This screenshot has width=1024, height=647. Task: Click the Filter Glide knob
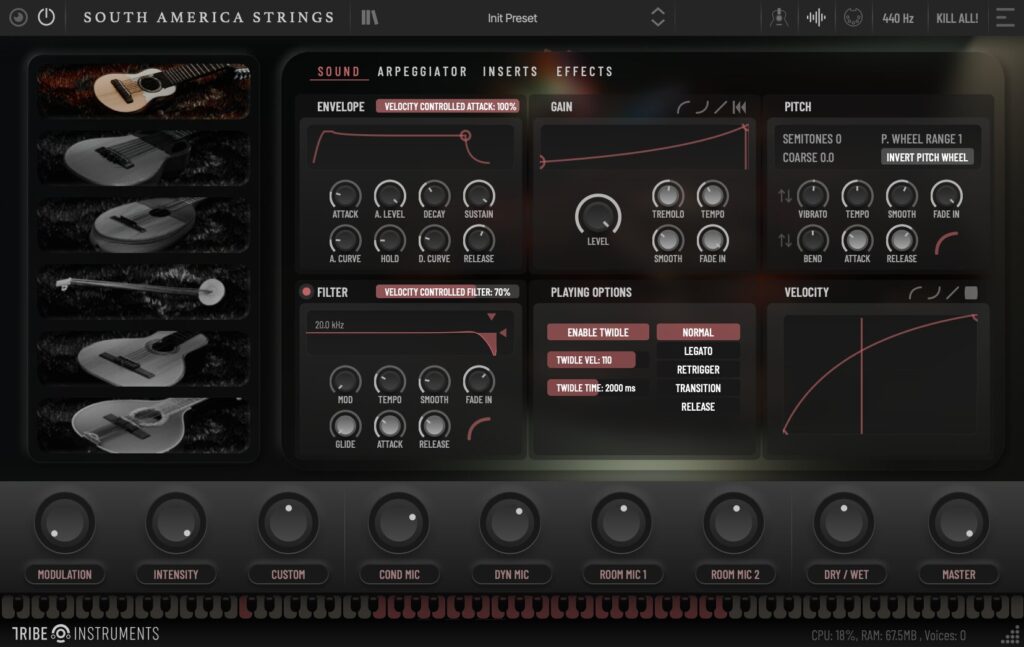tap(345, 426)
